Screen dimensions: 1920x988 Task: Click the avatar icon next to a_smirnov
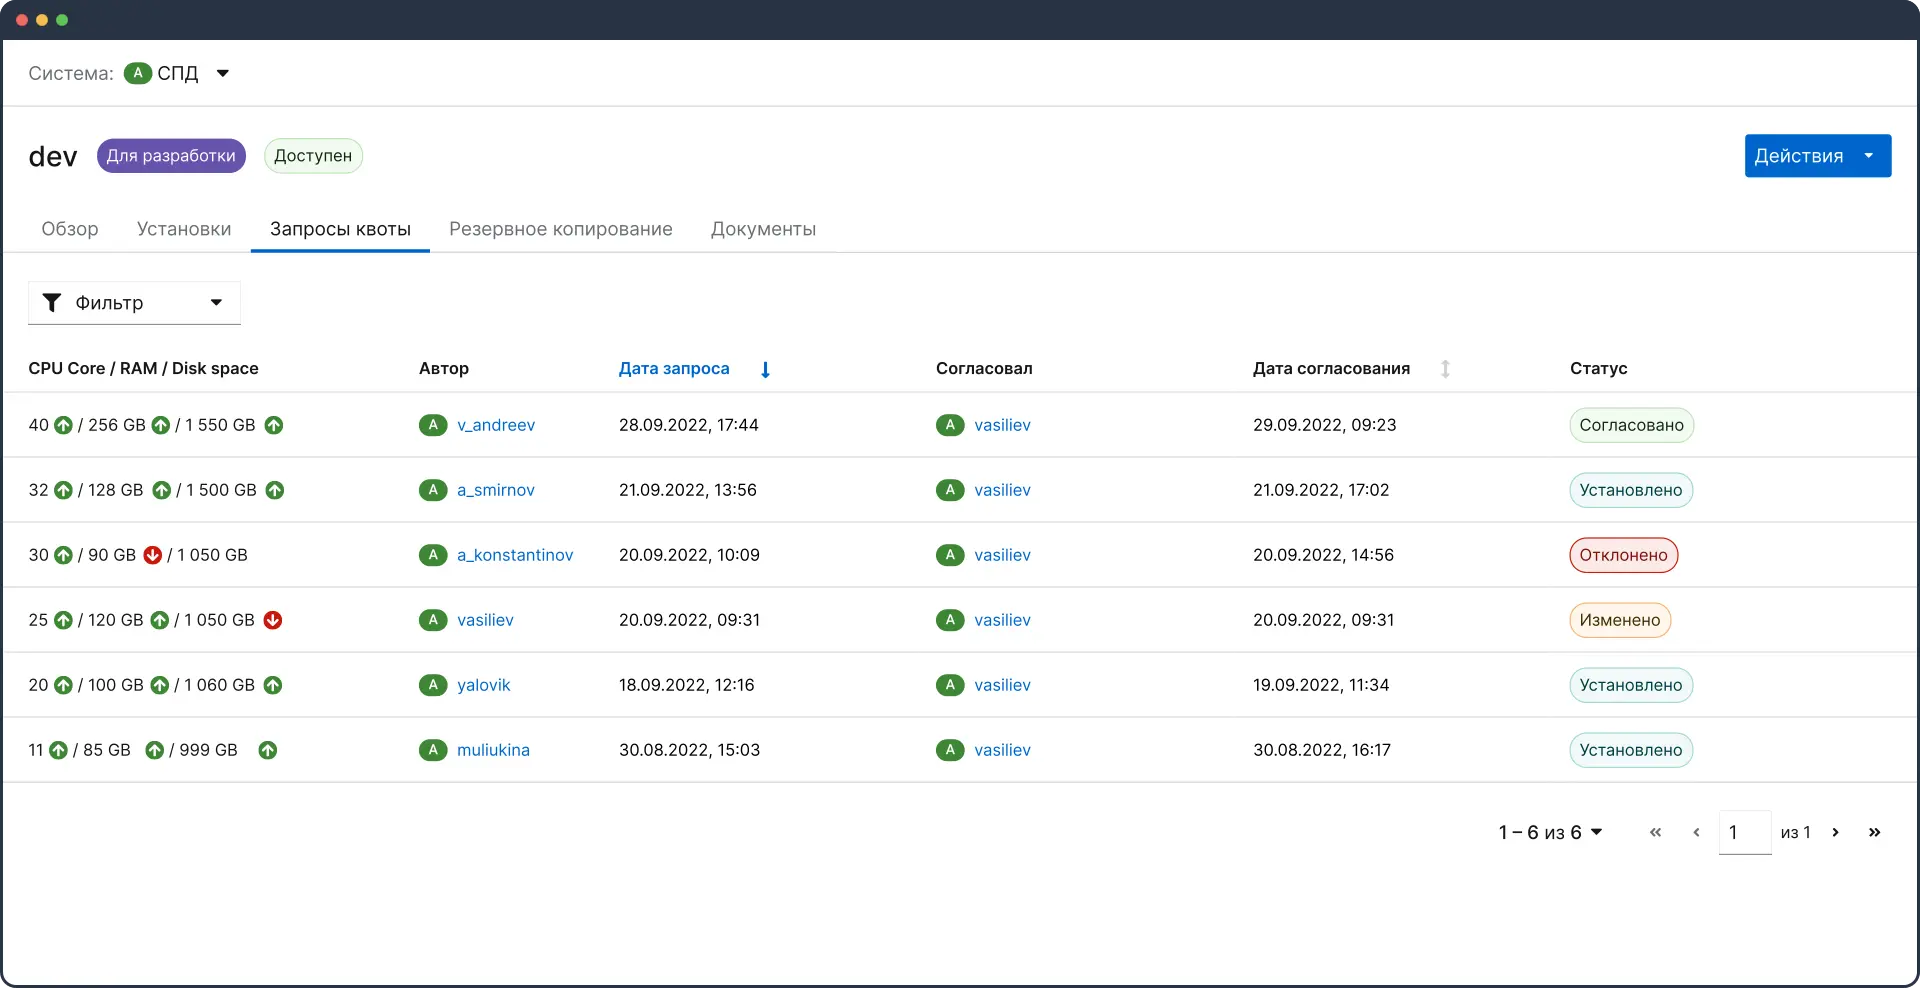click(433, 490)
